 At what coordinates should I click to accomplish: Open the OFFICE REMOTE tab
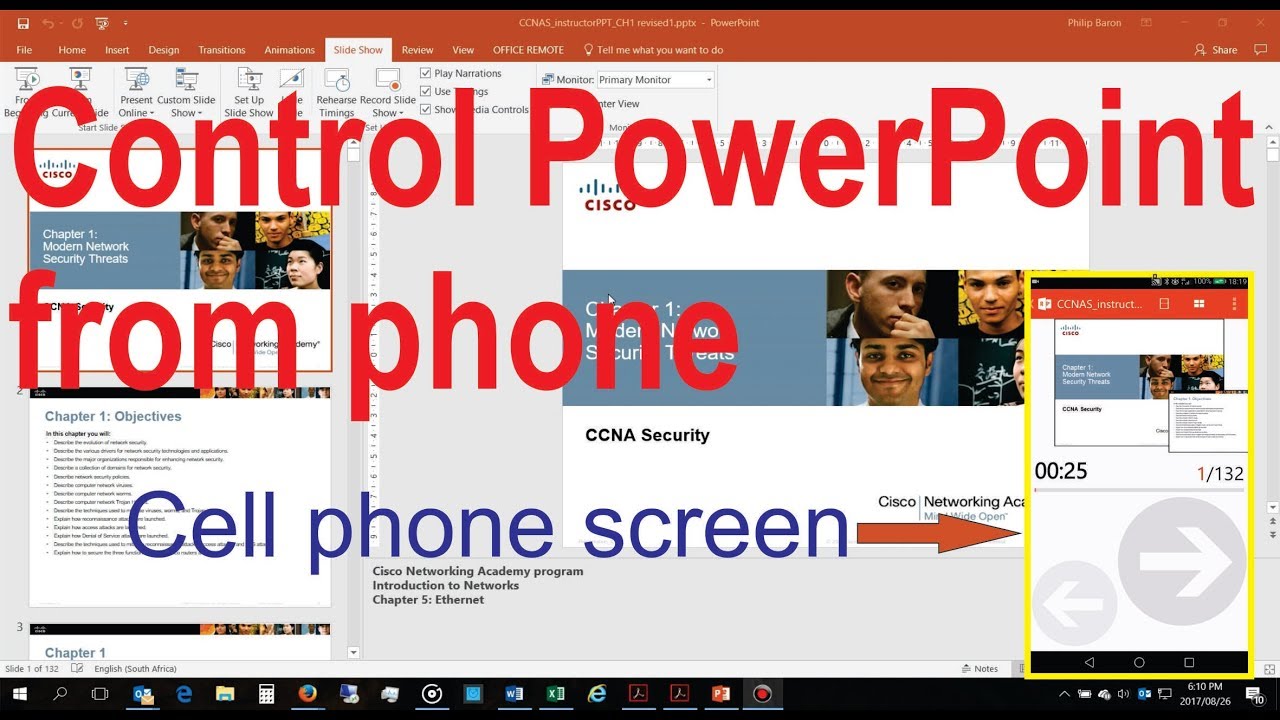[528, 50]
